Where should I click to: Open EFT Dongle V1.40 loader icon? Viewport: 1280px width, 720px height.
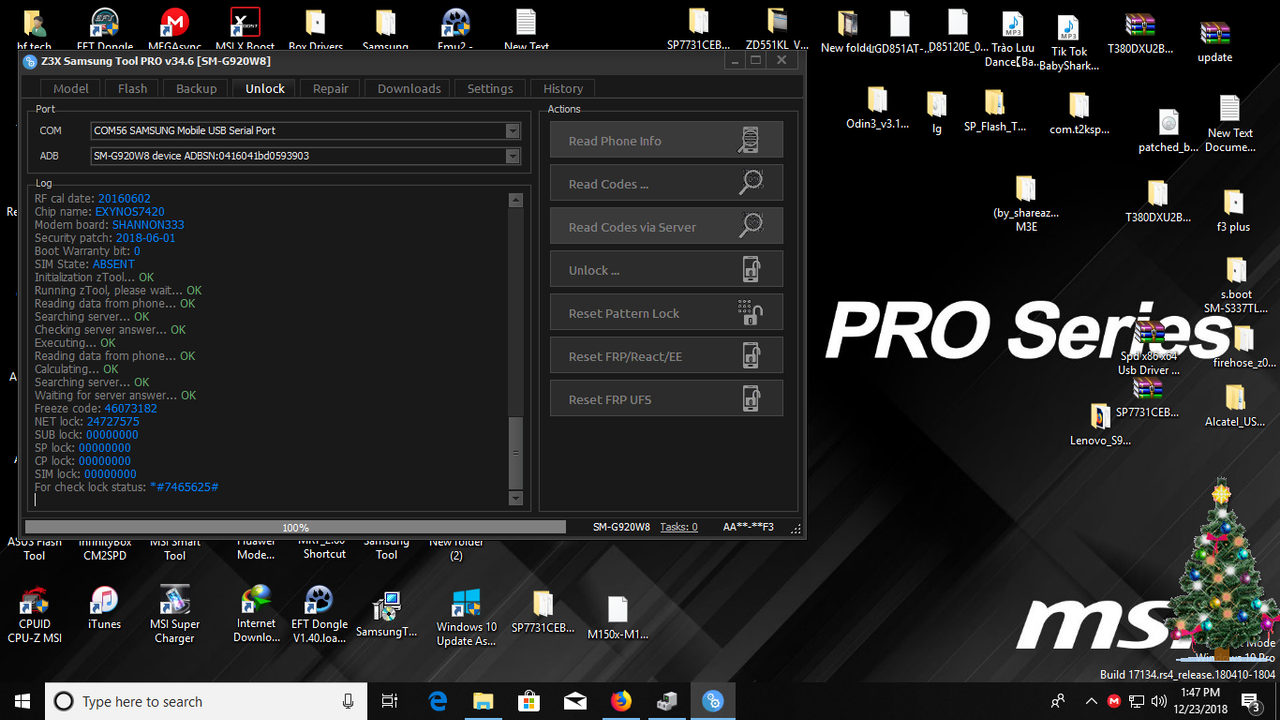click(x=320, y=615)
